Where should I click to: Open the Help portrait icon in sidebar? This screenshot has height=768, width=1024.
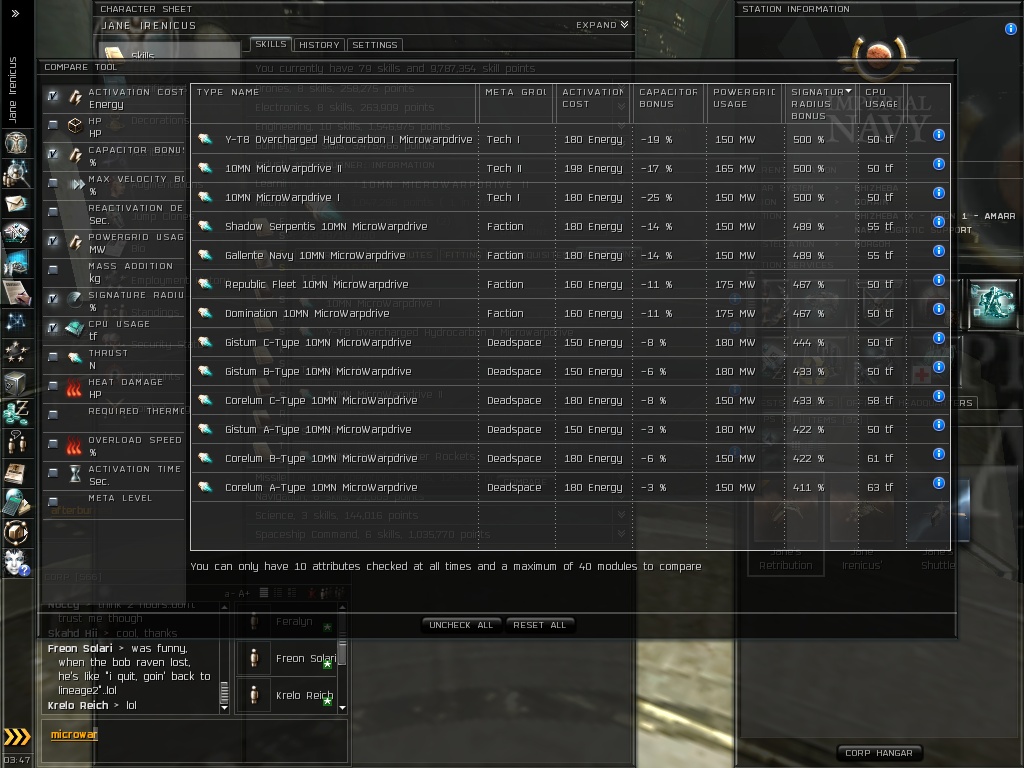point(16,562)
